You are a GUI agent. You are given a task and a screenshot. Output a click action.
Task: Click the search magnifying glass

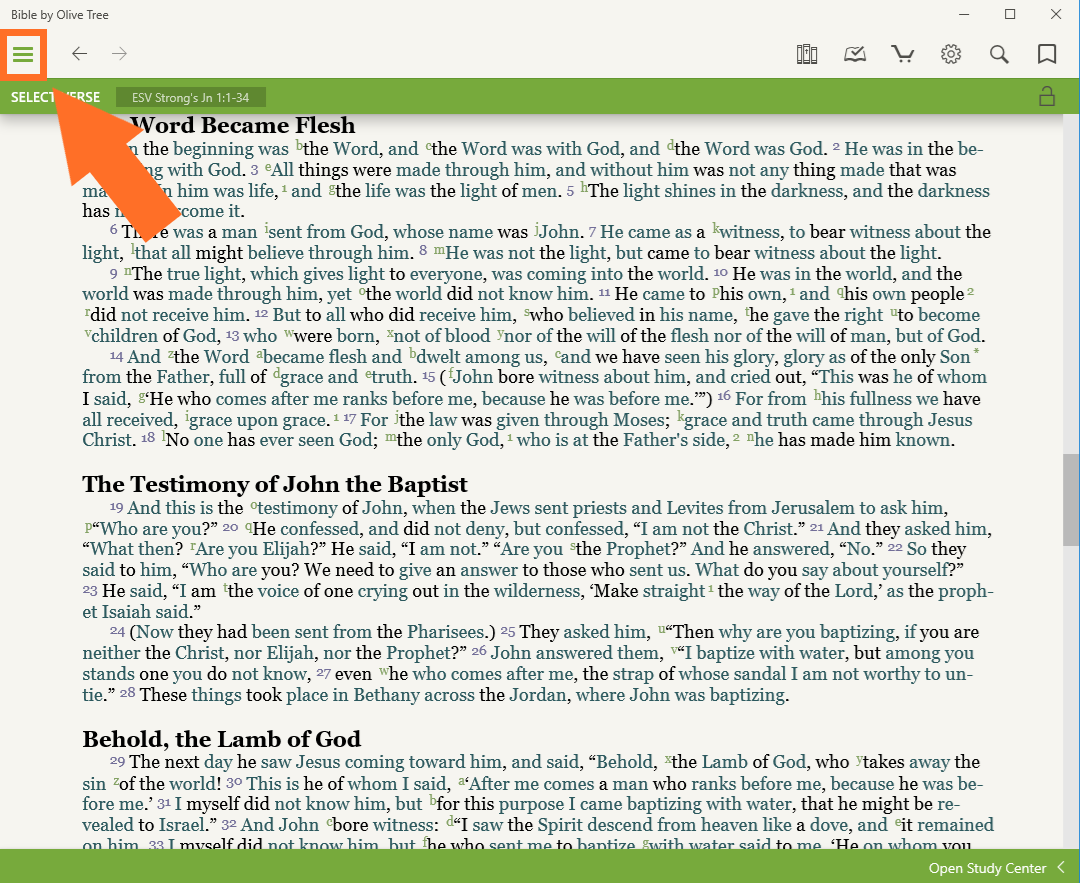tap(999, 54)
